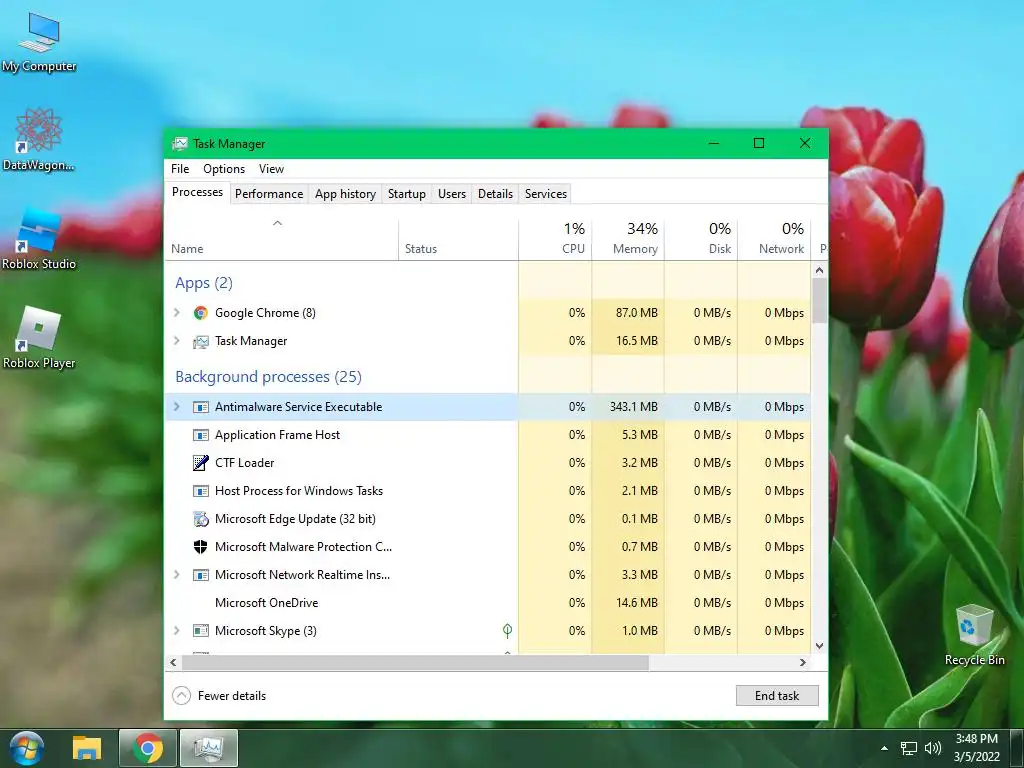Select the DataWagon desktop shortcut
Viewport: 1024px width, 768px height.
tap(39, 139)
